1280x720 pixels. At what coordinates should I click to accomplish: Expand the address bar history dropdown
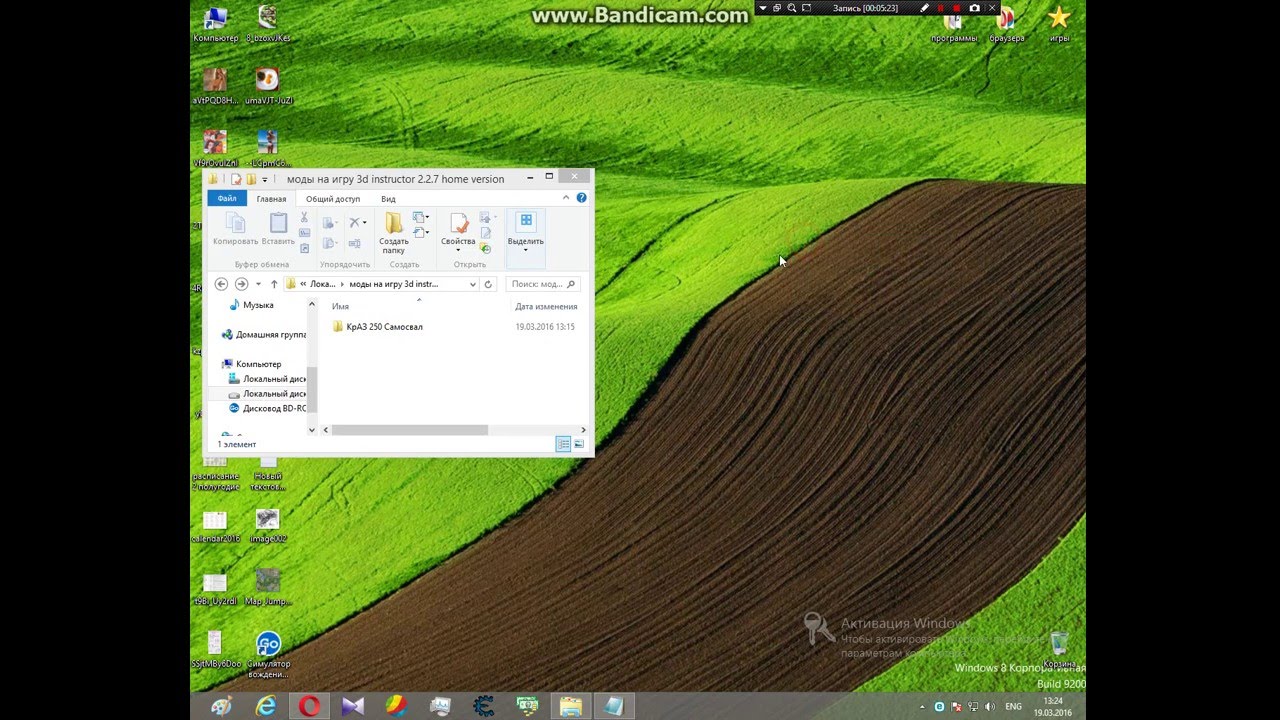(x=472, y=284)
